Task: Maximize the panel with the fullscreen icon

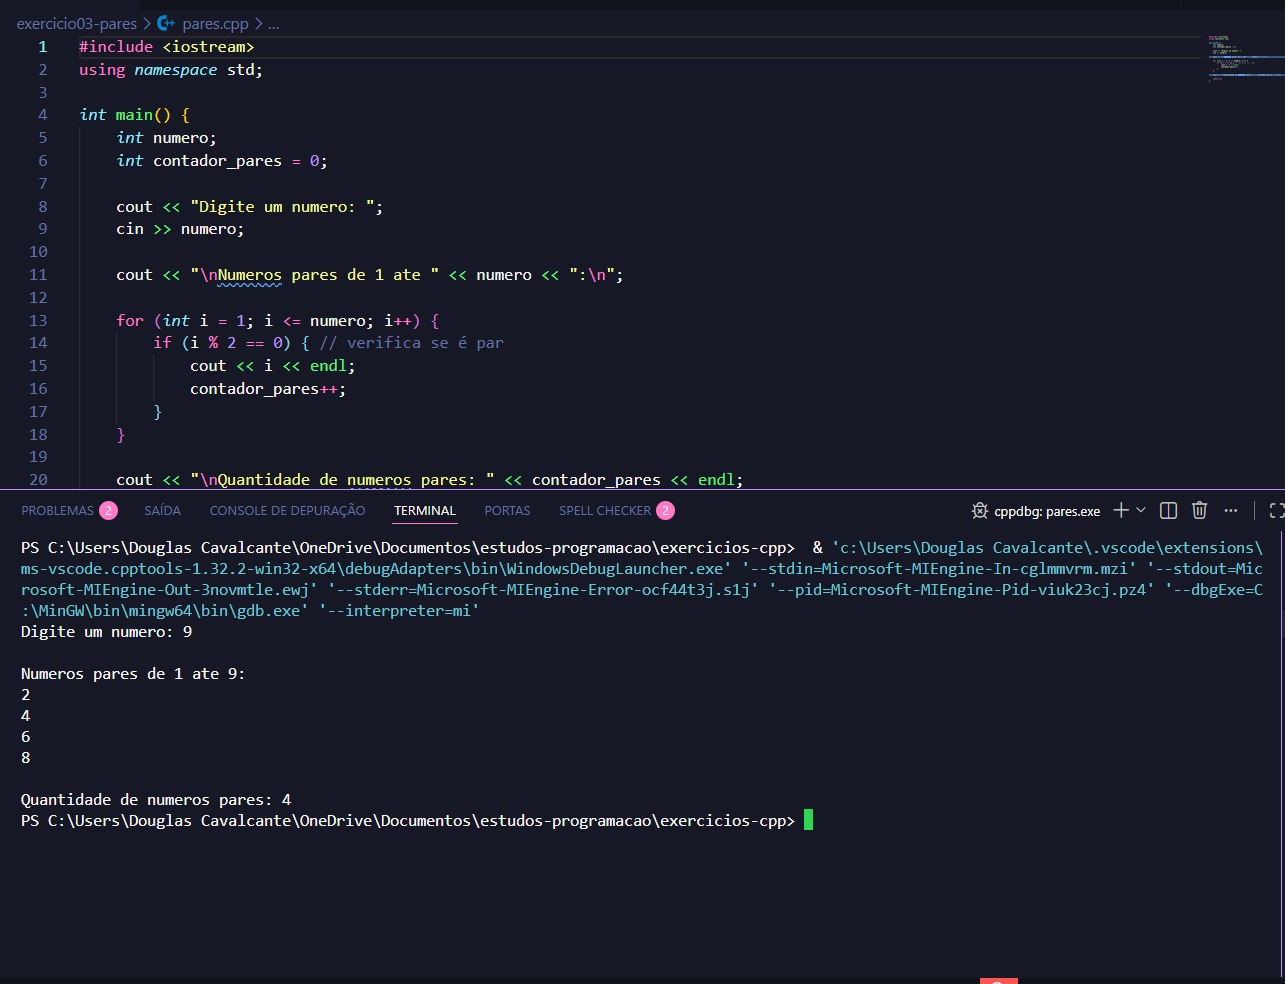Action: [x=1276, y=510]
